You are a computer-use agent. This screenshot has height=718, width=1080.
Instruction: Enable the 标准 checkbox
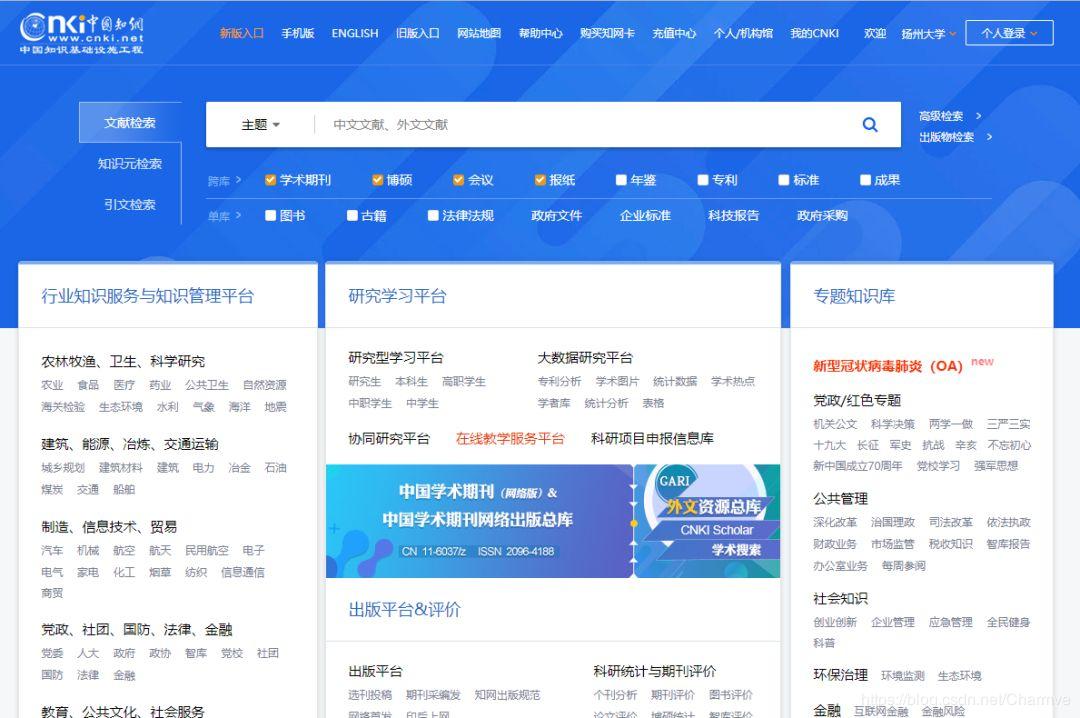tap(784, 180)
